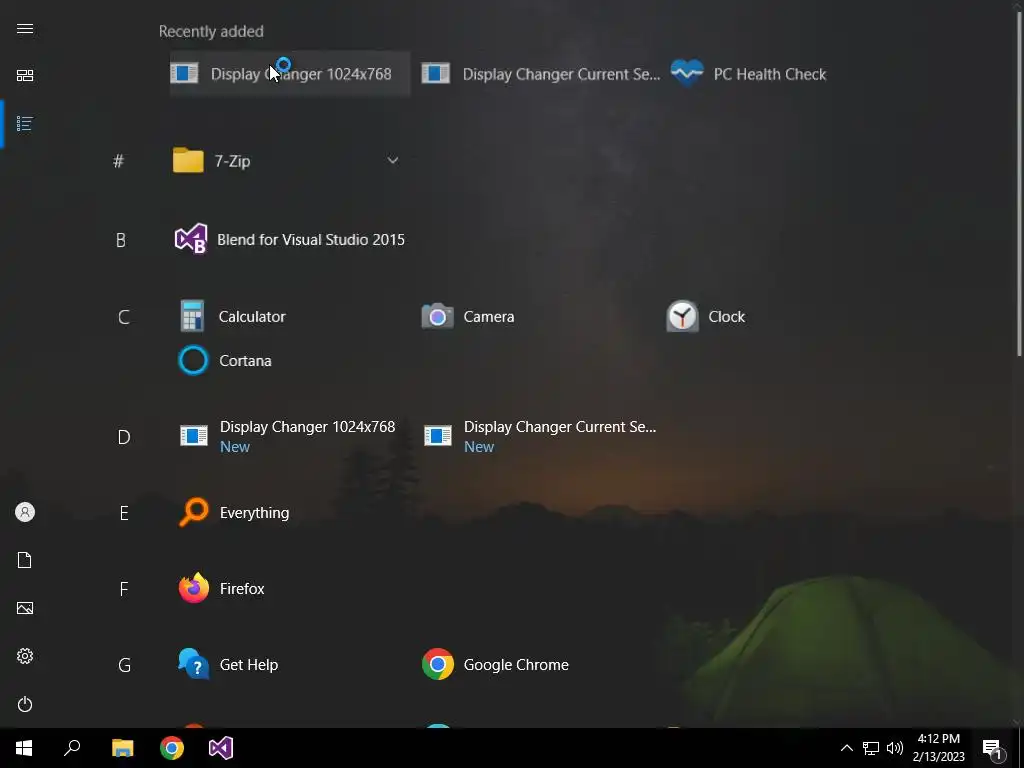The width and height of the screenshot is (1024, 768).
Task: Click the Start menu vertical scrollbar
Action: point(1019,183)
